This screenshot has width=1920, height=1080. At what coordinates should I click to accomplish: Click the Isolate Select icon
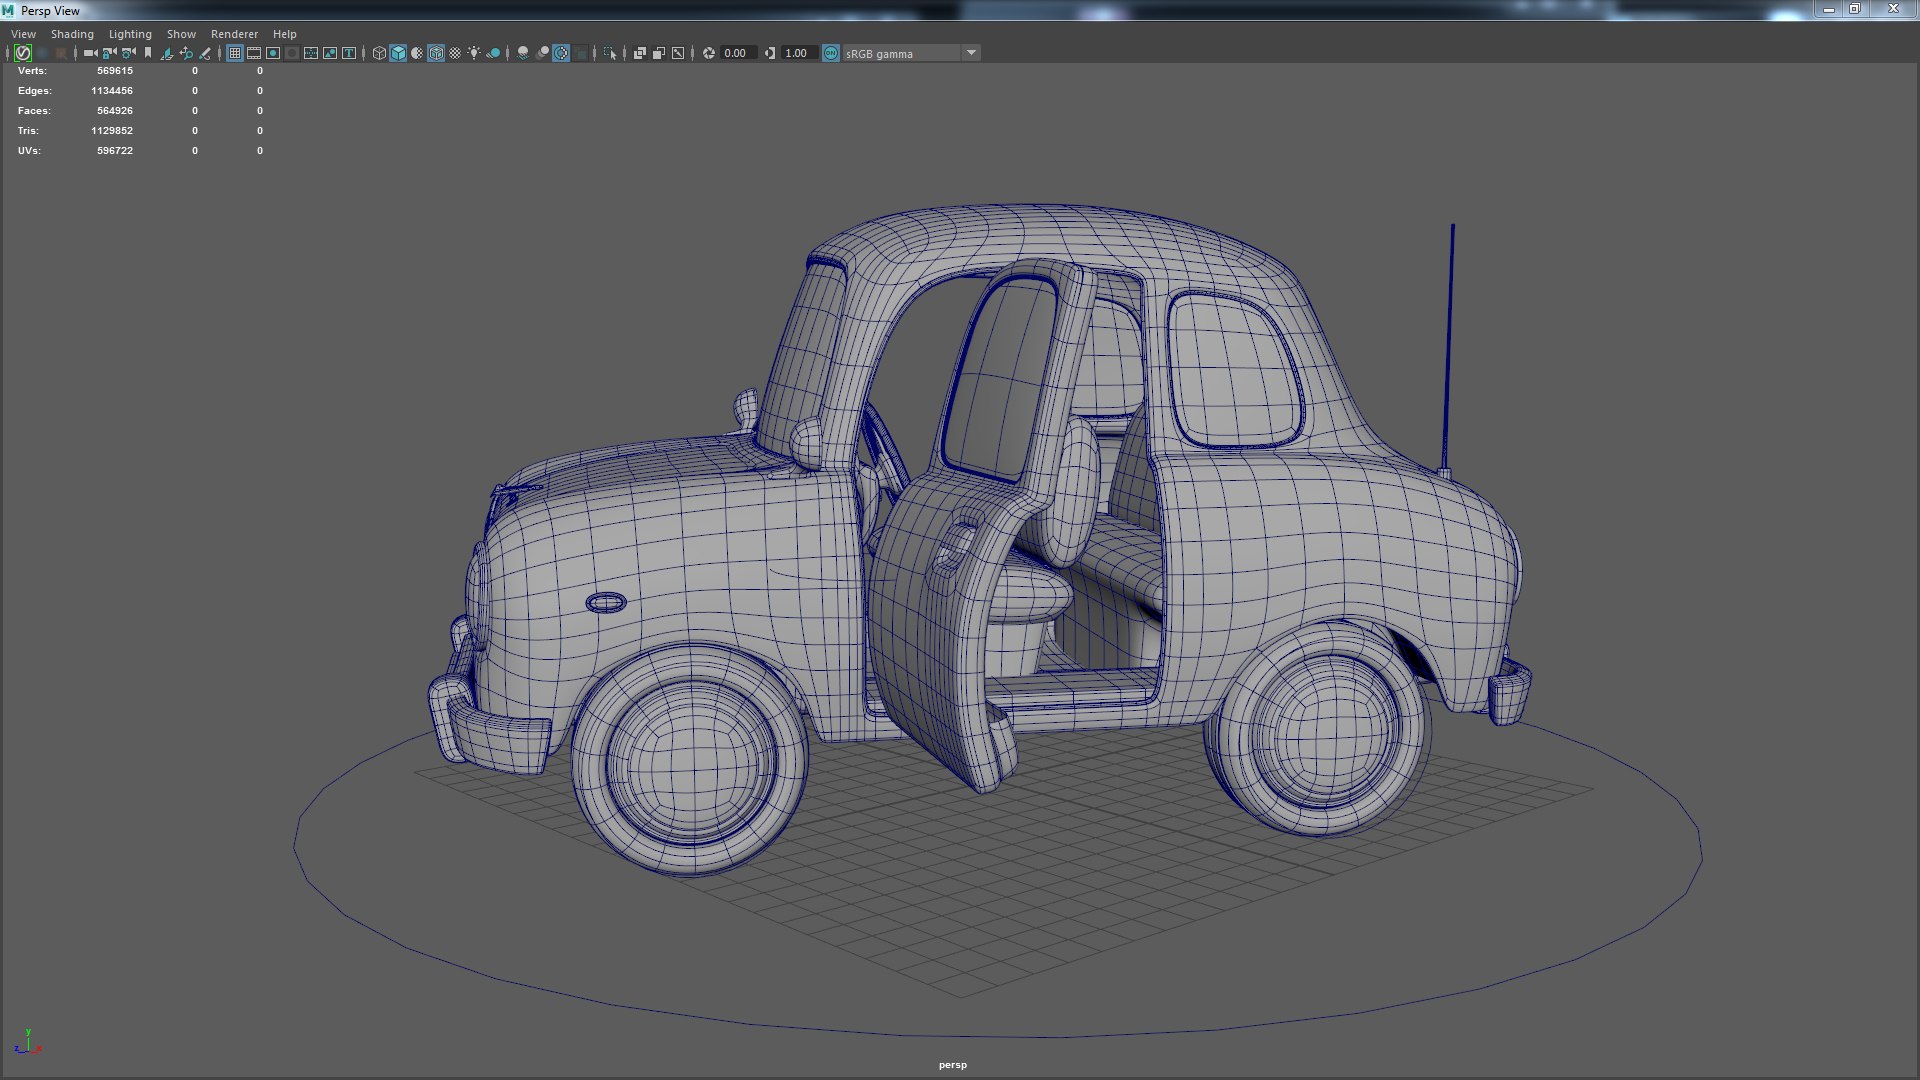tap(610, 53)
